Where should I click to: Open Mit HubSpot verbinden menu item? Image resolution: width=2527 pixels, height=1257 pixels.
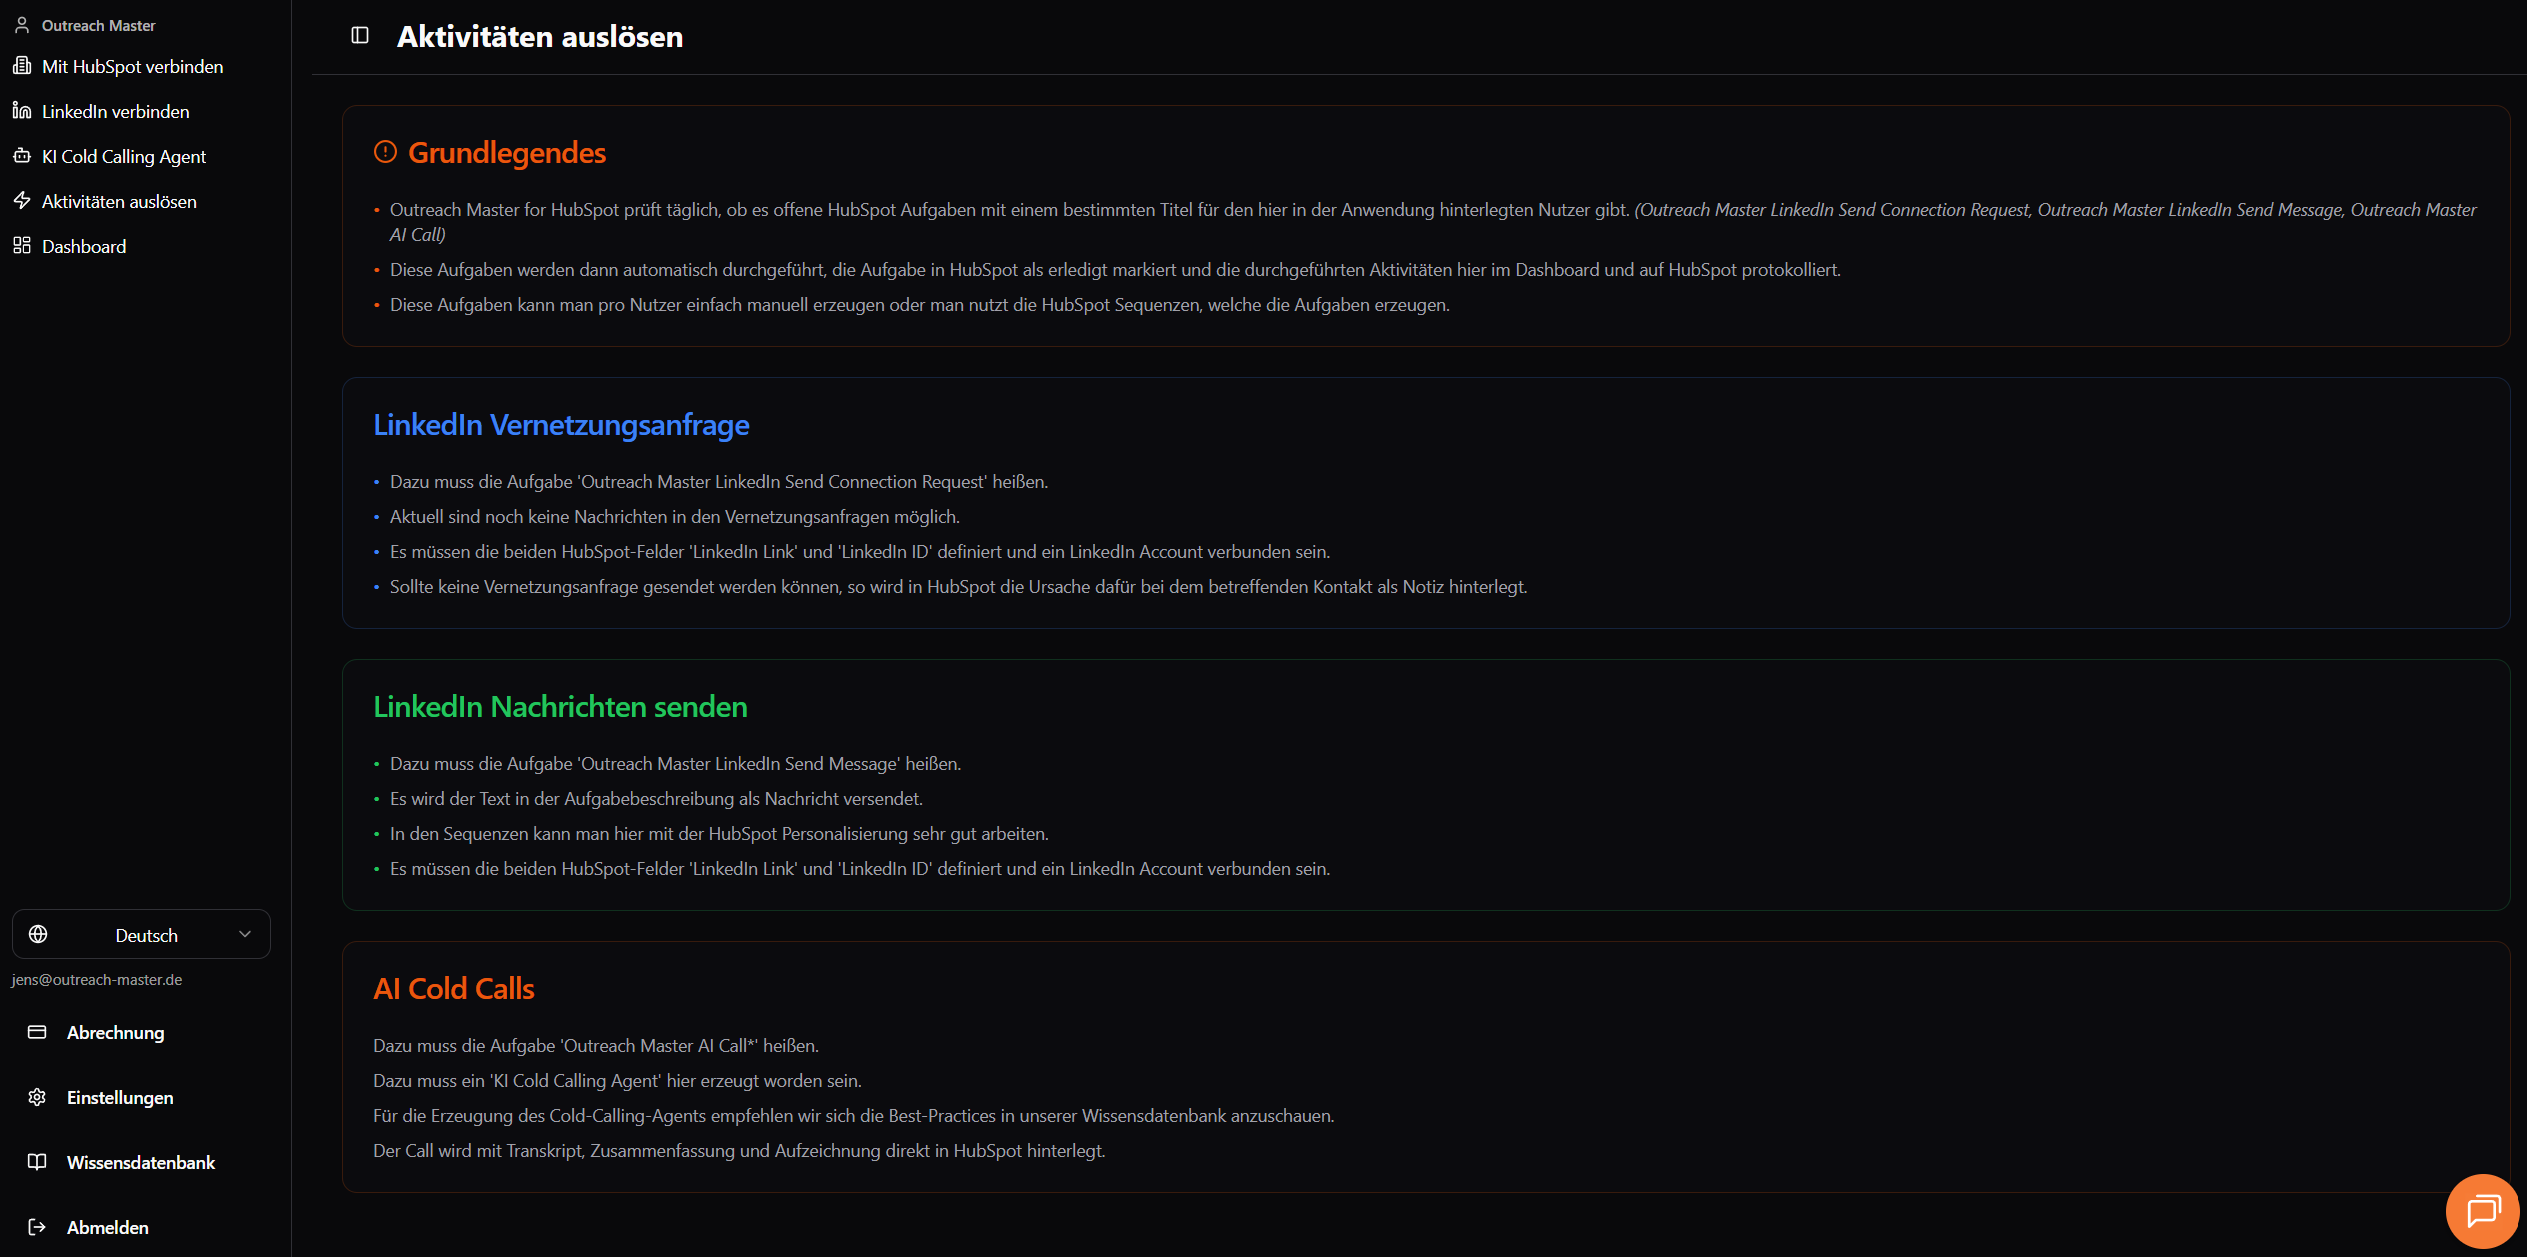click(132, 66)
